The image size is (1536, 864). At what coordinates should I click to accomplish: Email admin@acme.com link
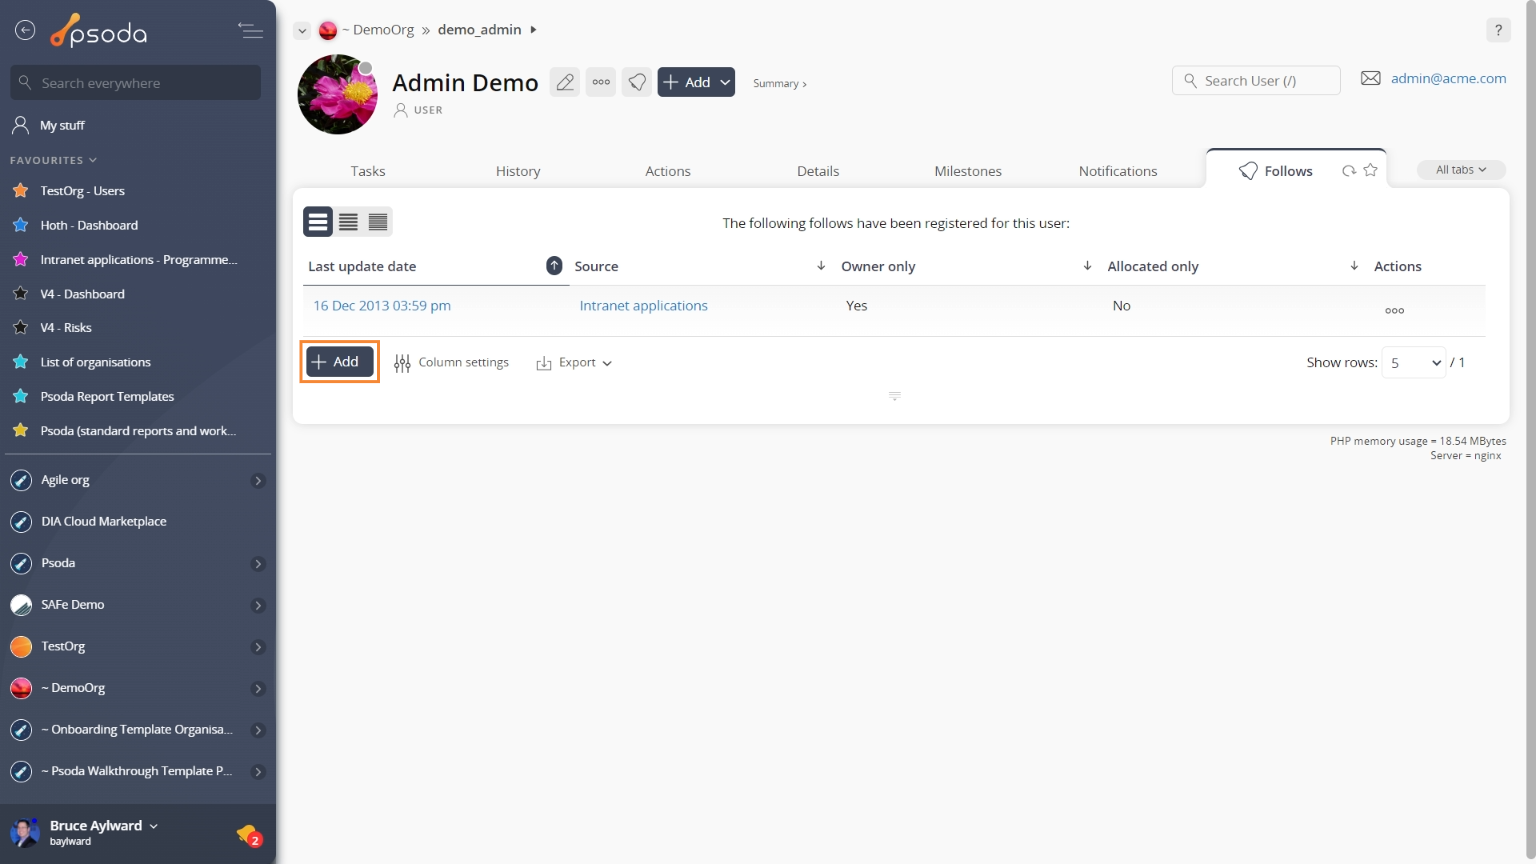point(1448,79)
